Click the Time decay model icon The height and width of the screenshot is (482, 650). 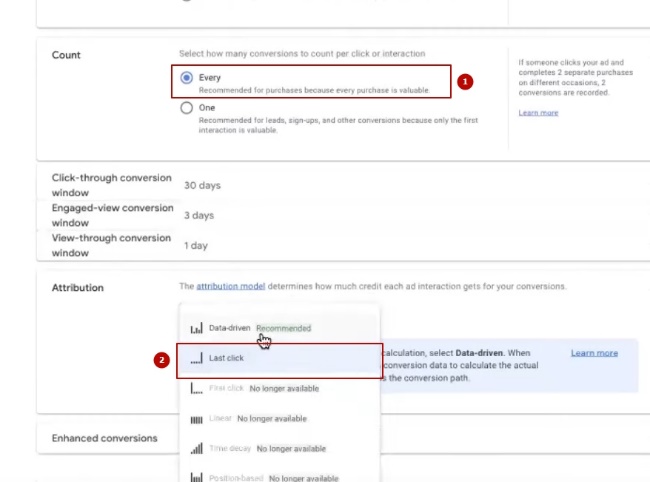(x=196, y=448)
